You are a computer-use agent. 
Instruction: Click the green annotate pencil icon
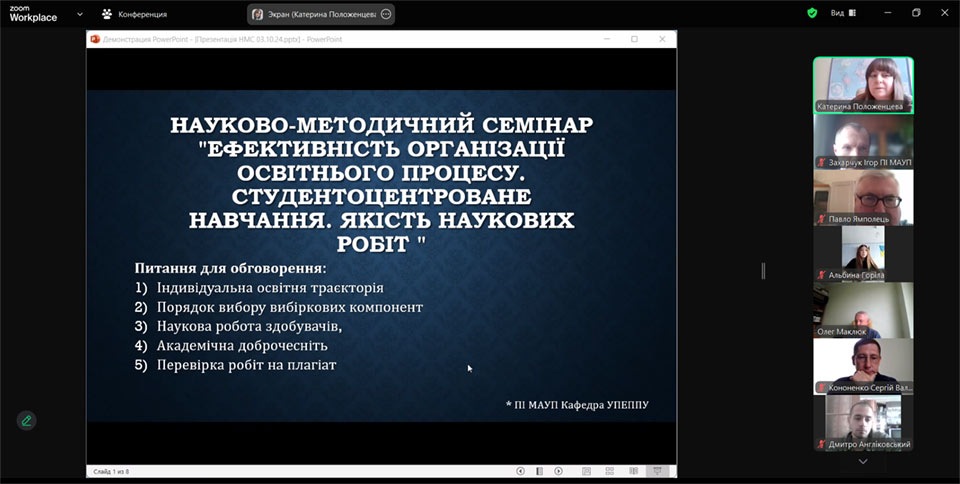click(x=26, y=420)
